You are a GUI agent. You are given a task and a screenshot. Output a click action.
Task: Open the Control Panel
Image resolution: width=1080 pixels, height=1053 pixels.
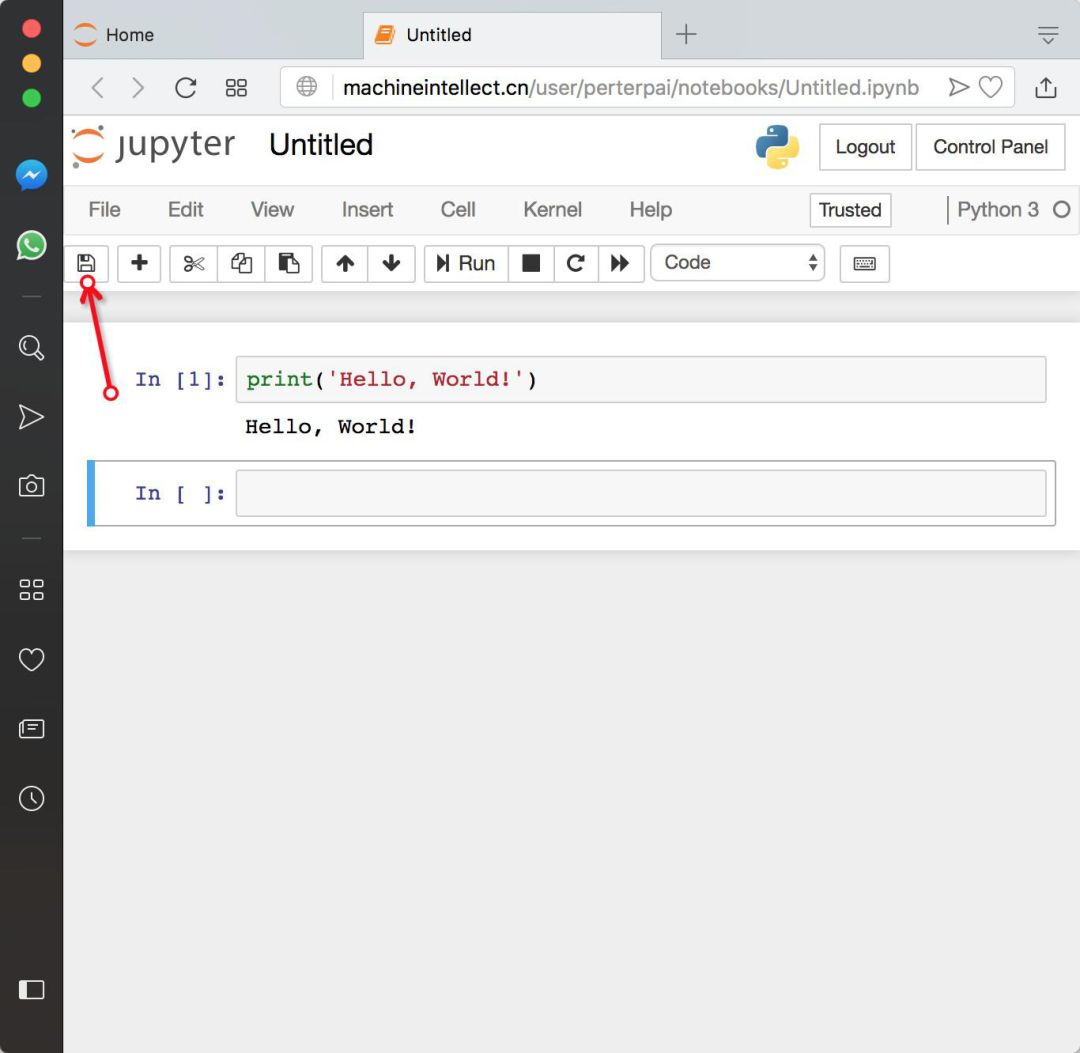click(x=990, y=147)
